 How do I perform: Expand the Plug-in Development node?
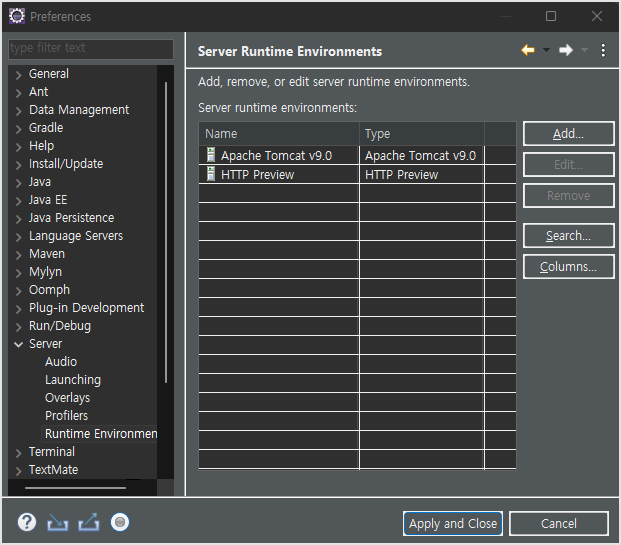click(x=18, y=309)
